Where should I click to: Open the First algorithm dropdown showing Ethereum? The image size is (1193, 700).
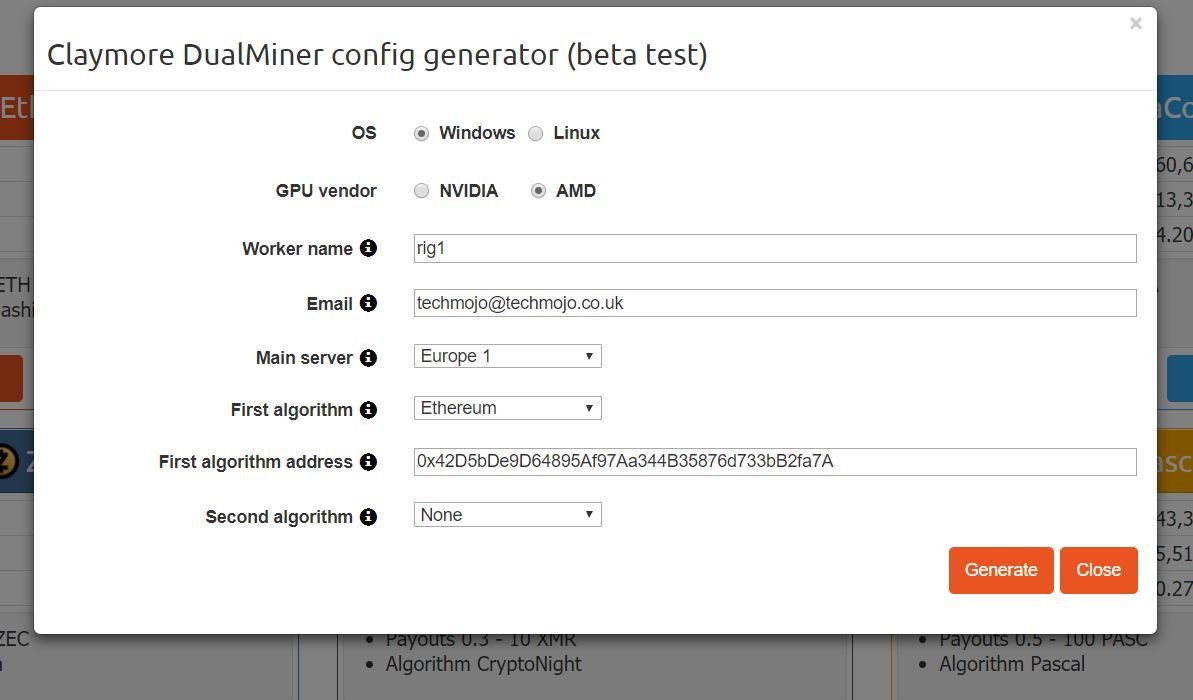tap(507, 408)
